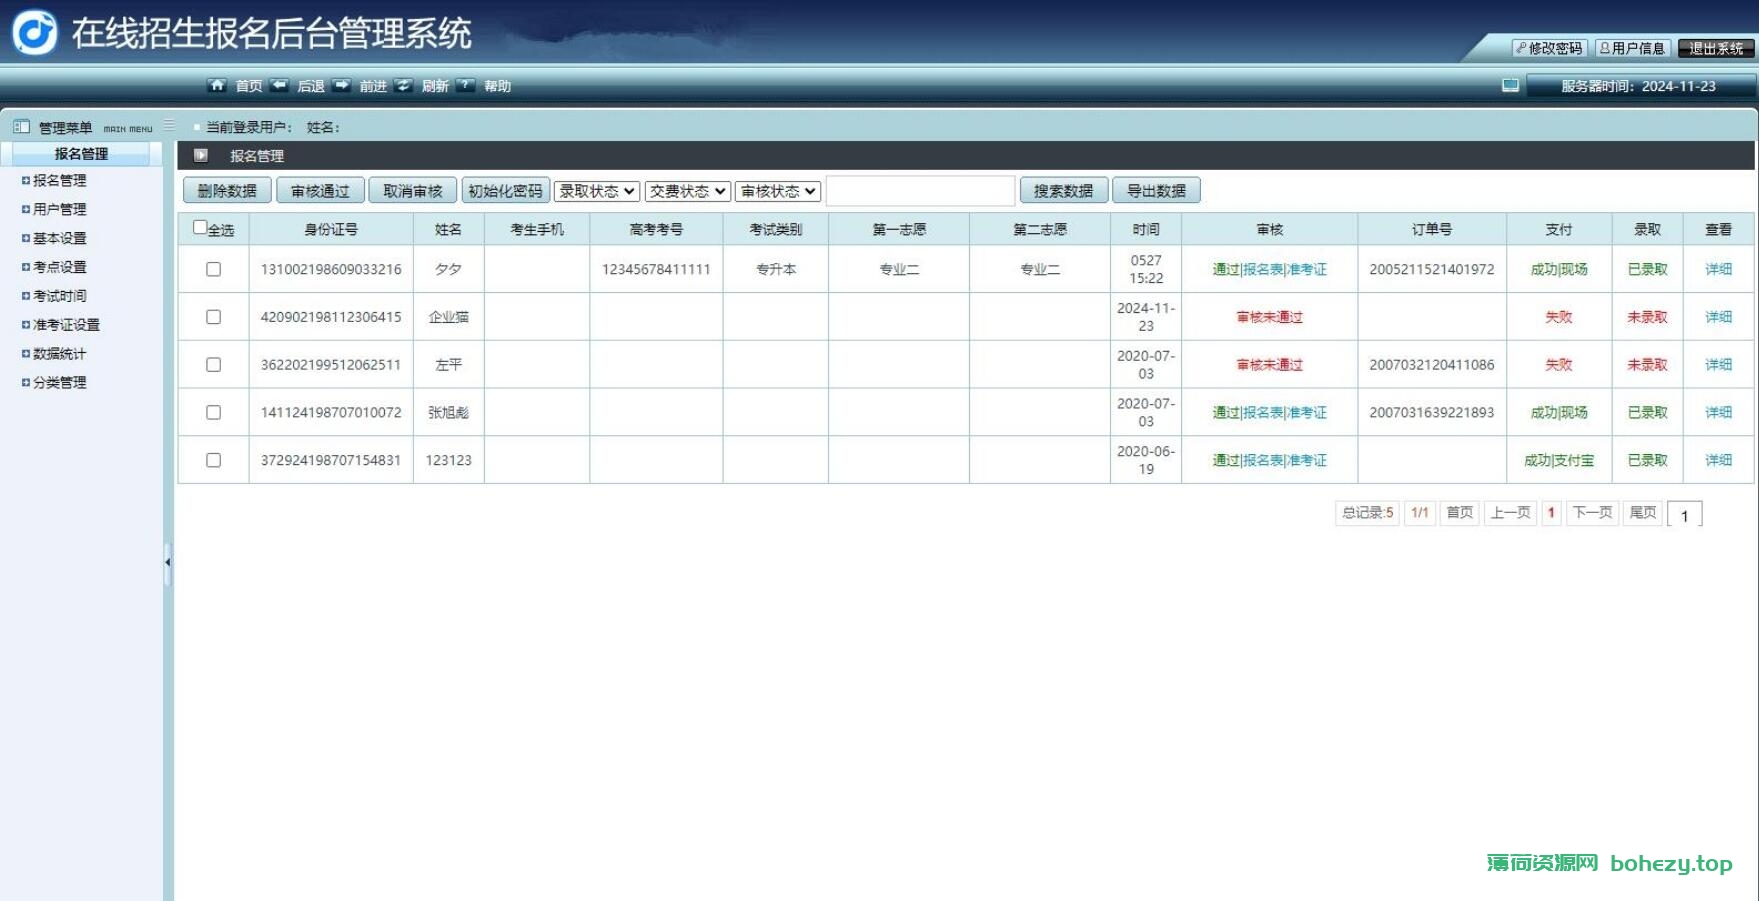Open 准考证设置 in the sidebar
1759x901 pixels.
pos(67,325)
